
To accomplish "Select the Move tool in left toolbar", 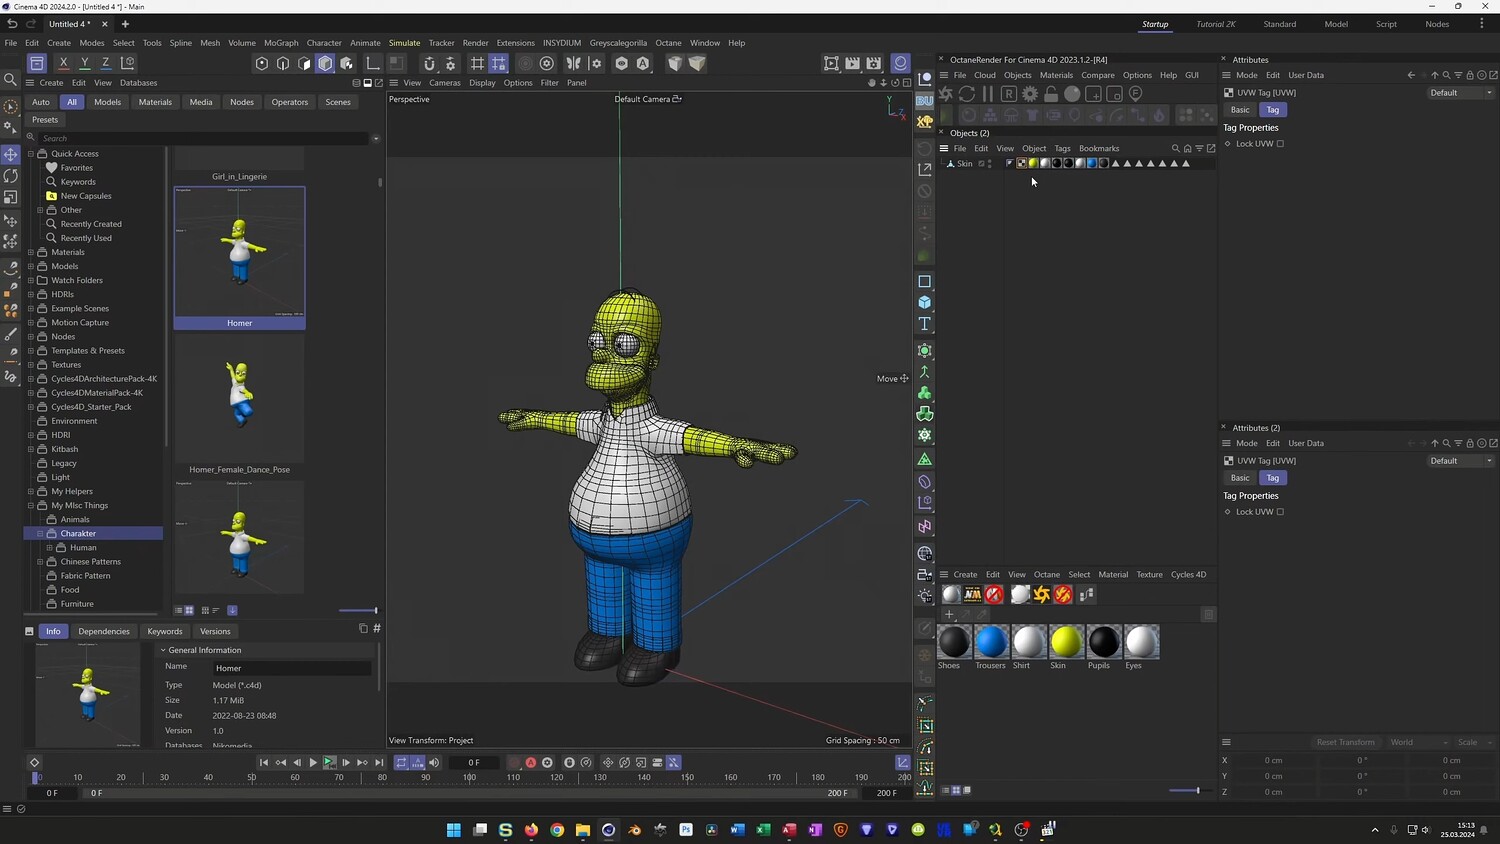I will pos(11,154).
